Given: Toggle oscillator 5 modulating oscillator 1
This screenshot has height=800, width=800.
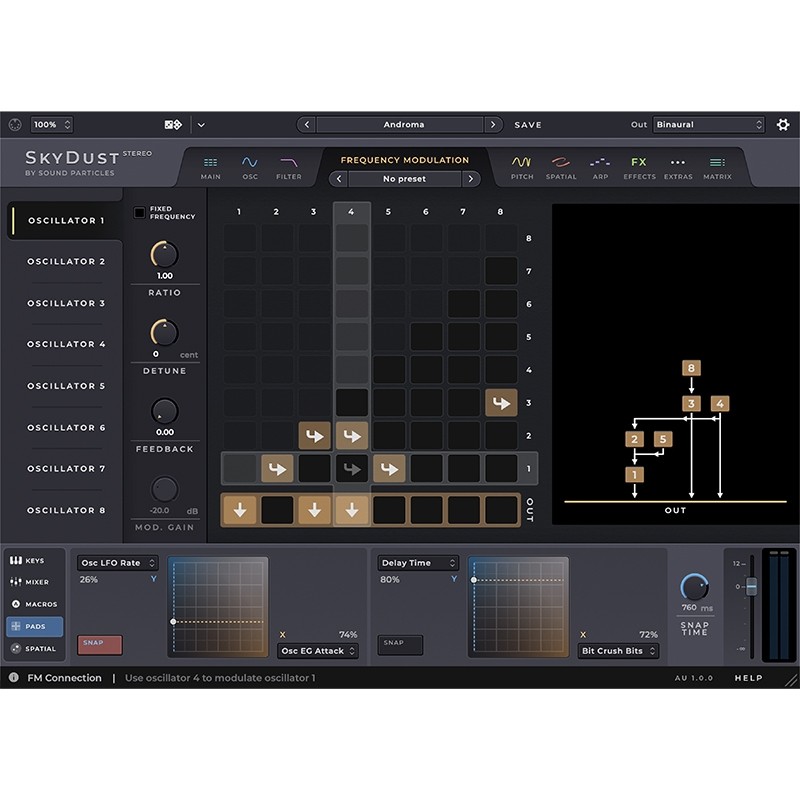Looking at the screenshot, I should (389, 468).
